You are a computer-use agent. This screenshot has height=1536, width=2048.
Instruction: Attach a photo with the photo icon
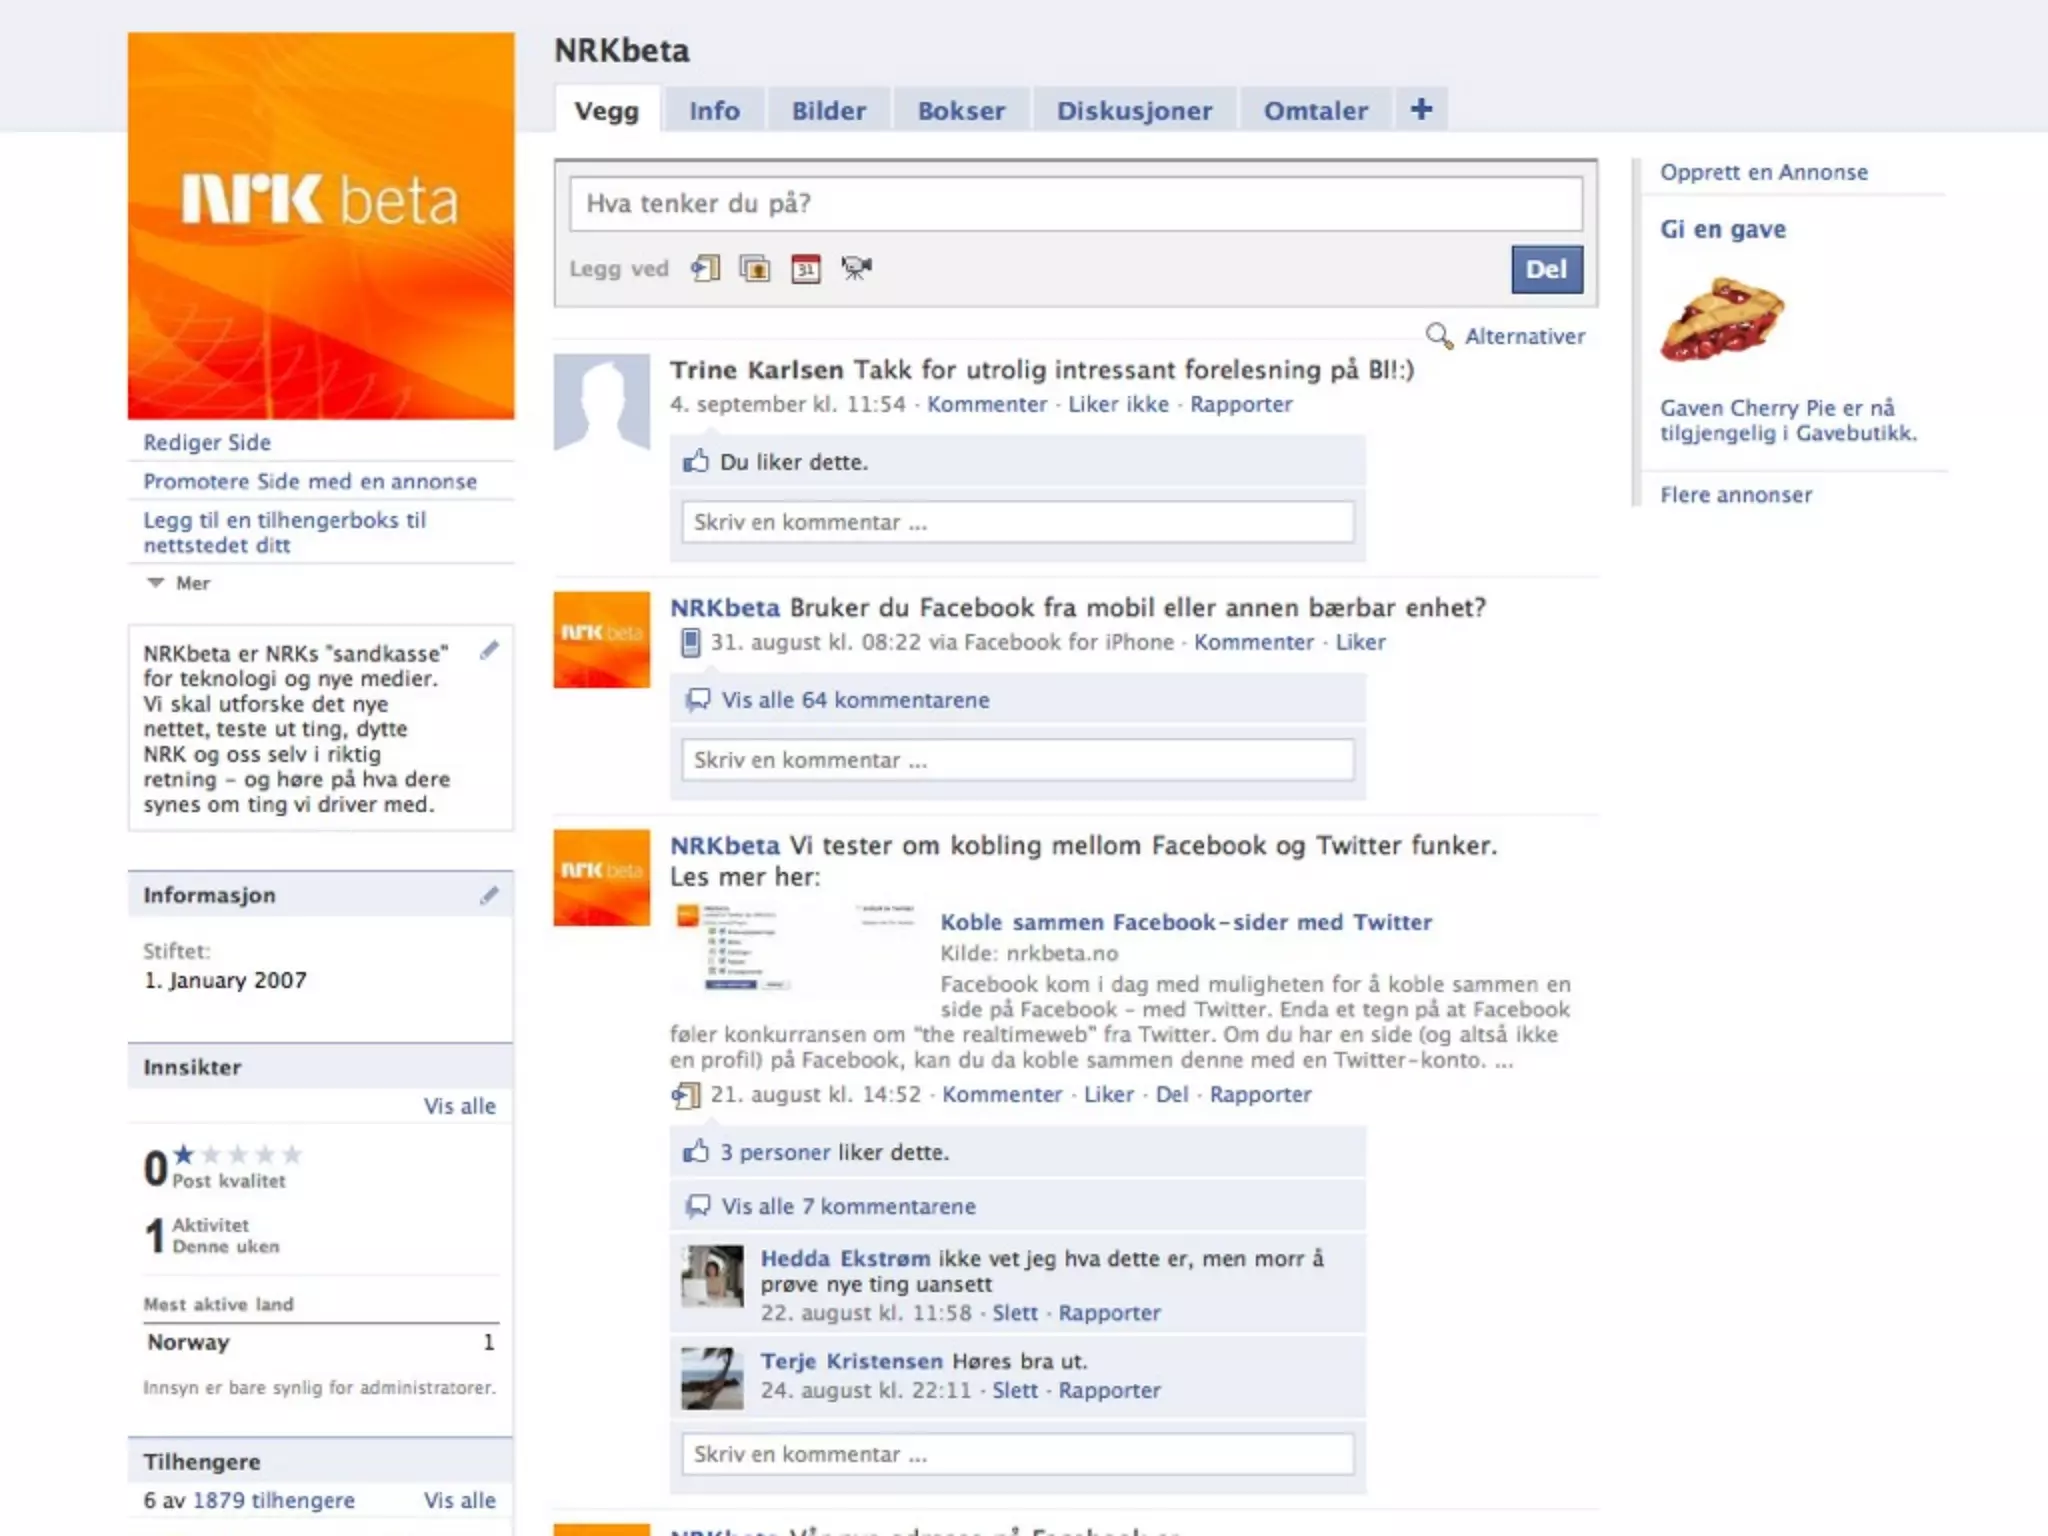point(755,268)
